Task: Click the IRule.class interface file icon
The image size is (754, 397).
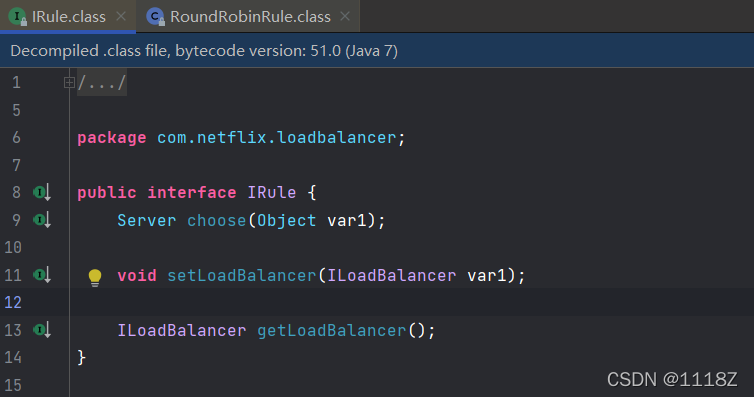Action: 18,17
